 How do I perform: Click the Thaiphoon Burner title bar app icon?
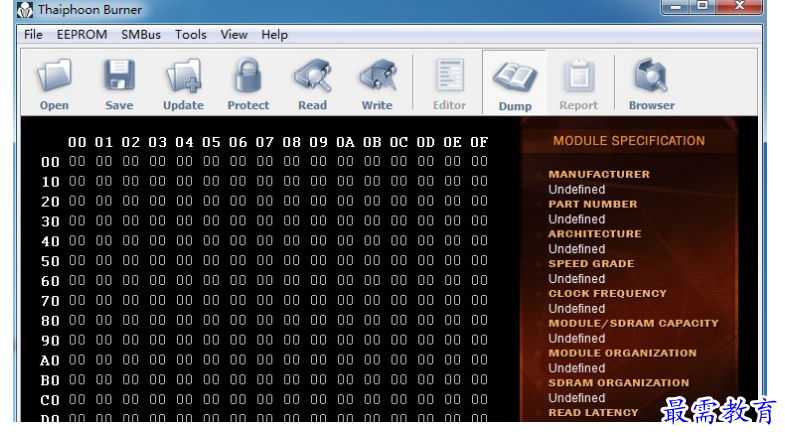[x=25, y=10]
